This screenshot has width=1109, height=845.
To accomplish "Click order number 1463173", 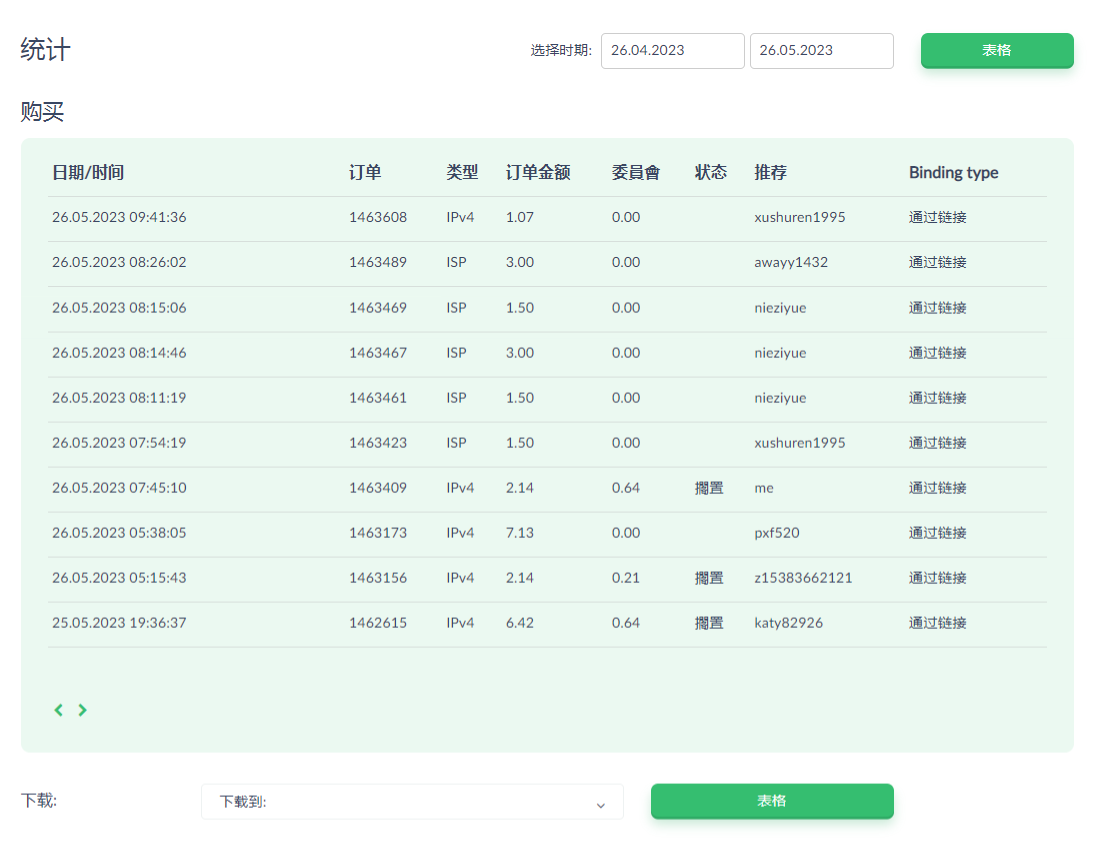I will tap(378, 533).
